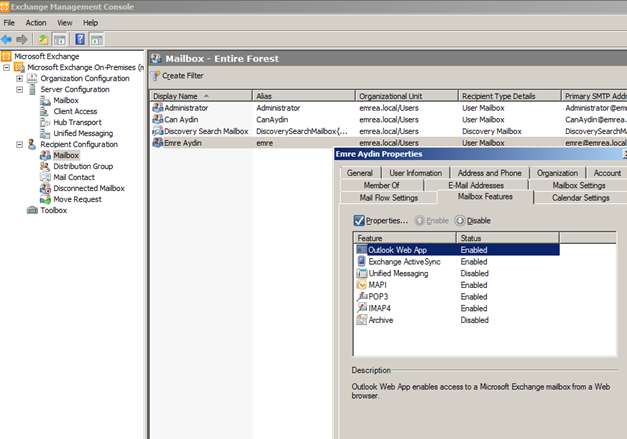Viewport: 627px width, 439px height.
Task: Click the Emre Aydin mailbox row icon
Action: 158,142
